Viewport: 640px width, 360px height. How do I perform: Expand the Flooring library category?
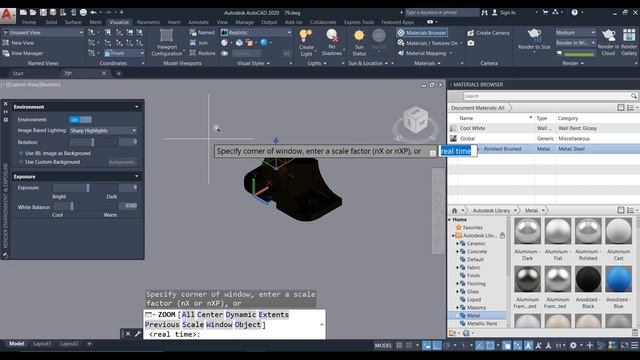coord(457,283)
